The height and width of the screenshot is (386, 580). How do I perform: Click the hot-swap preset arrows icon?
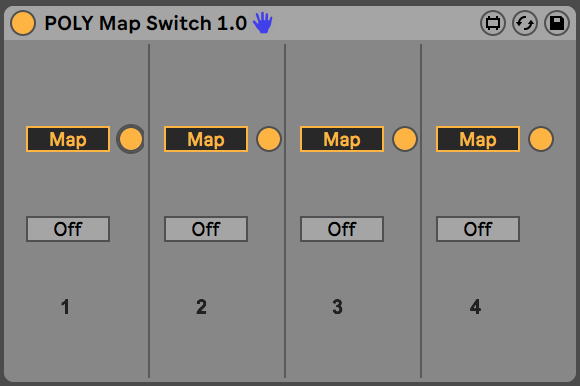[525, 23]
